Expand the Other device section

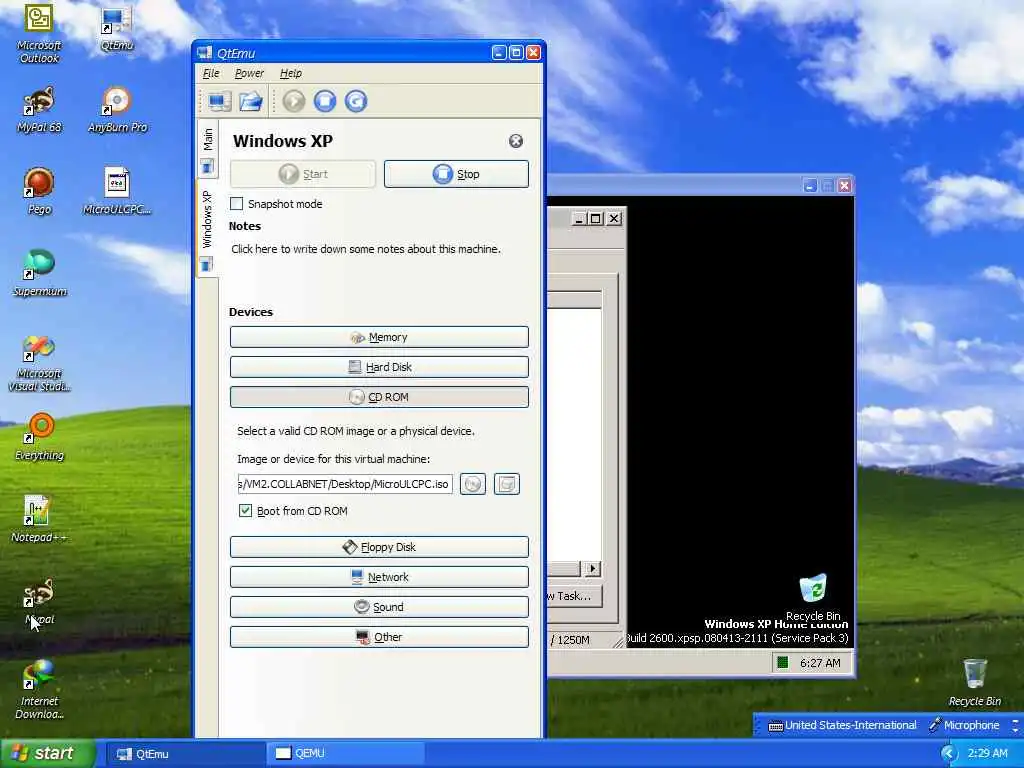(379, 637)
